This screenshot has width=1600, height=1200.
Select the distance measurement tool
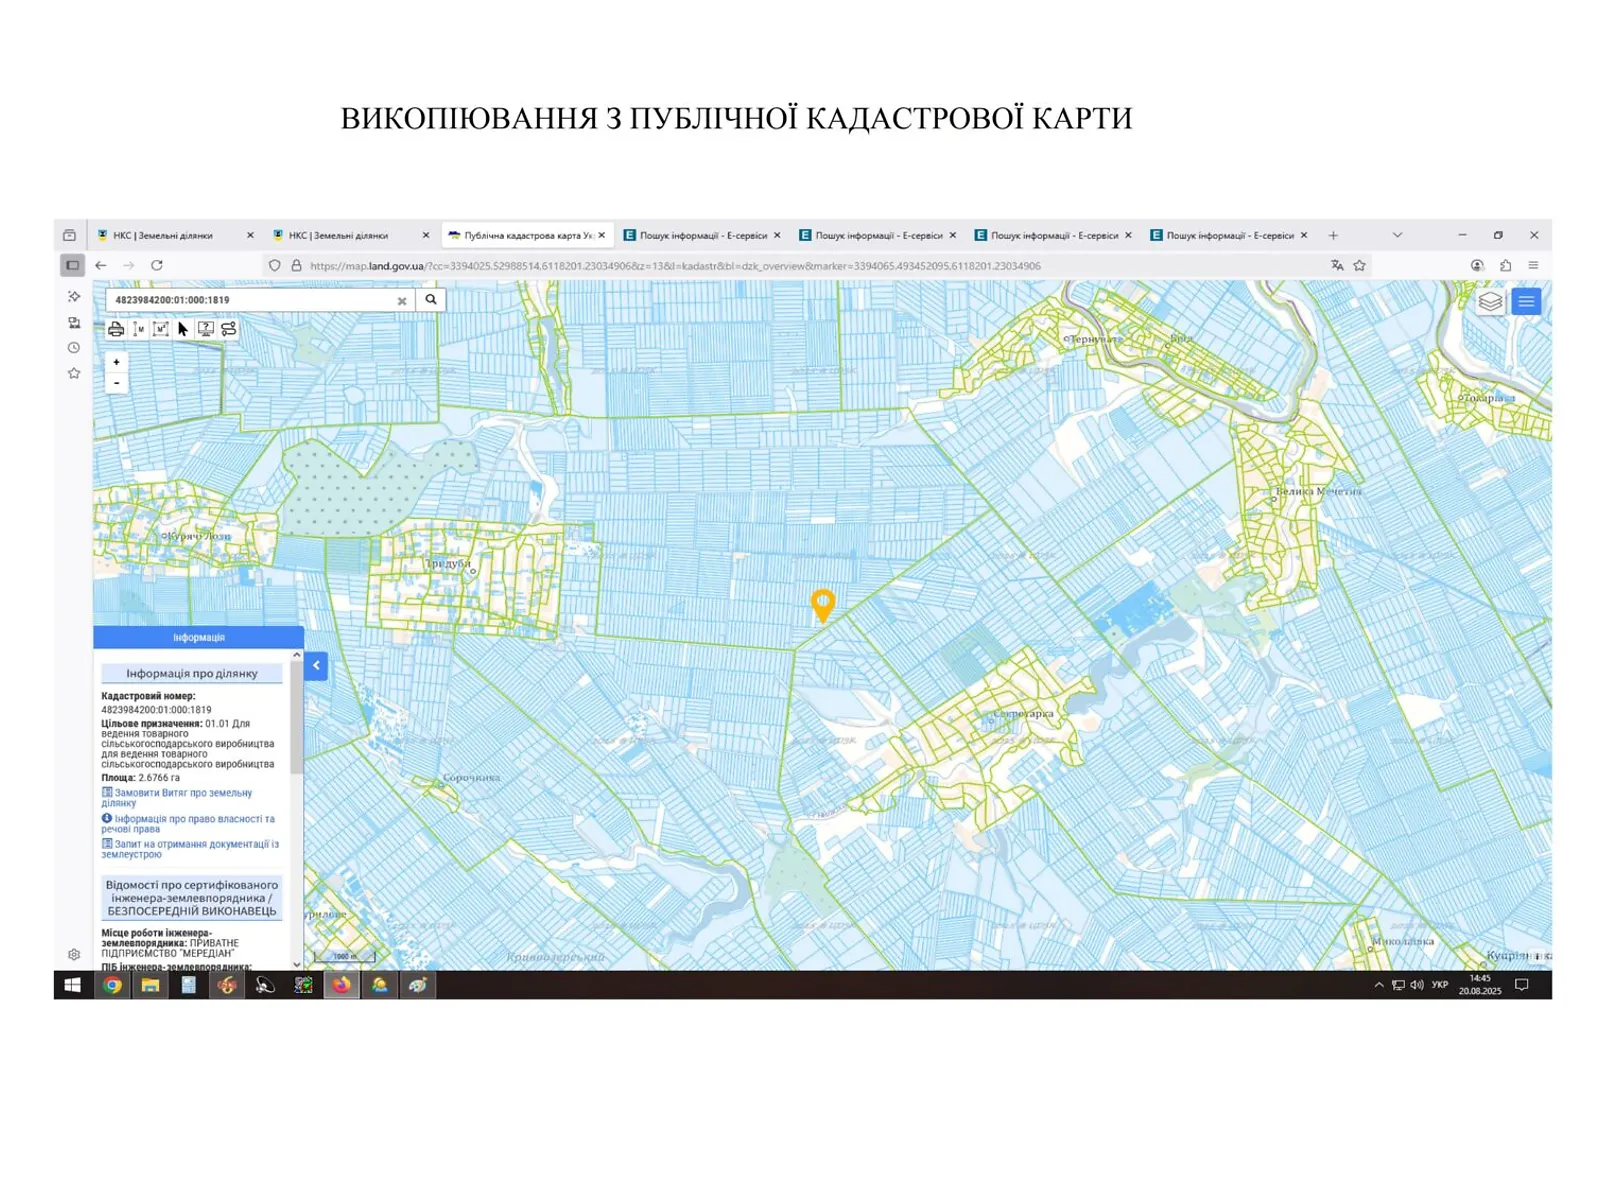pos(139,329)
